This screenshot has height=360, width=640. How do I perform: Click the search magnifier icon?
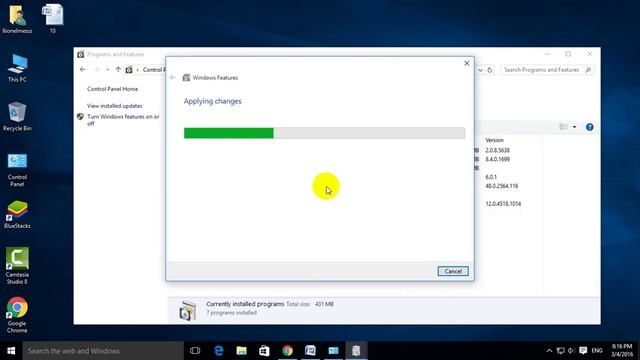pos(588,70)
